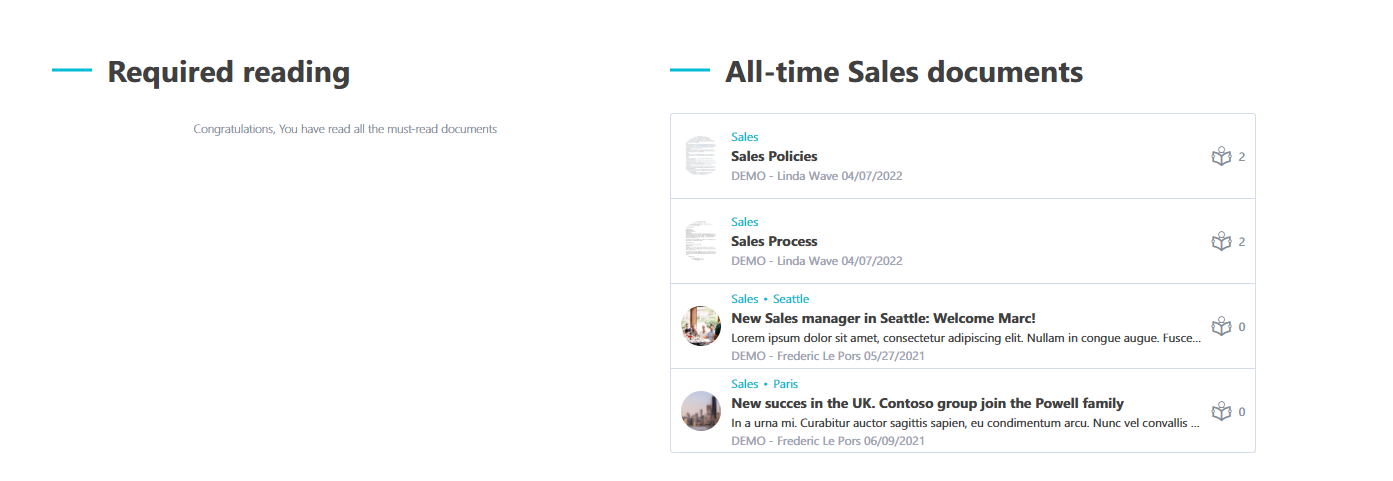The width and height of the screenshot is (1393, 481).
Task: Click the Paris tag on Contoso article
Action: pos(785,384)
